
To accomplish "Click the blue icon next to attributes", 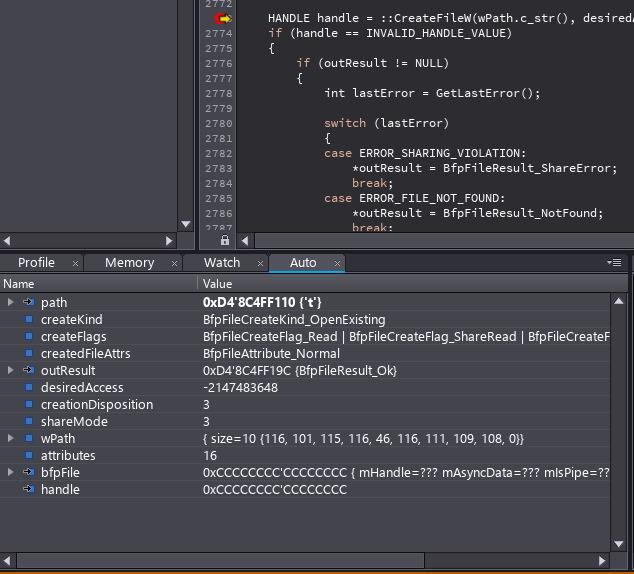I will 29,455.
